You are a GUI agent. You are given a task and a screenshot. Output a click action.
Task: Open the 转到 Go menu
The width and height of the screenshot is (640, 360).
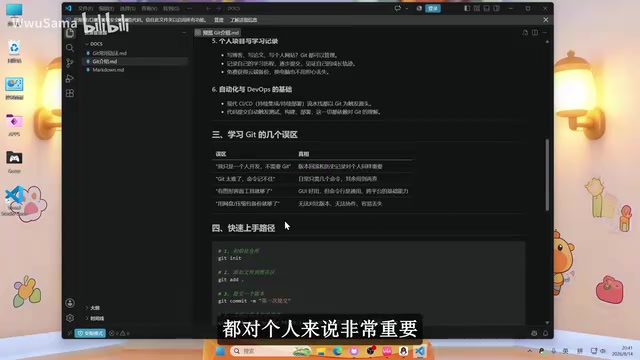(171, 8)
